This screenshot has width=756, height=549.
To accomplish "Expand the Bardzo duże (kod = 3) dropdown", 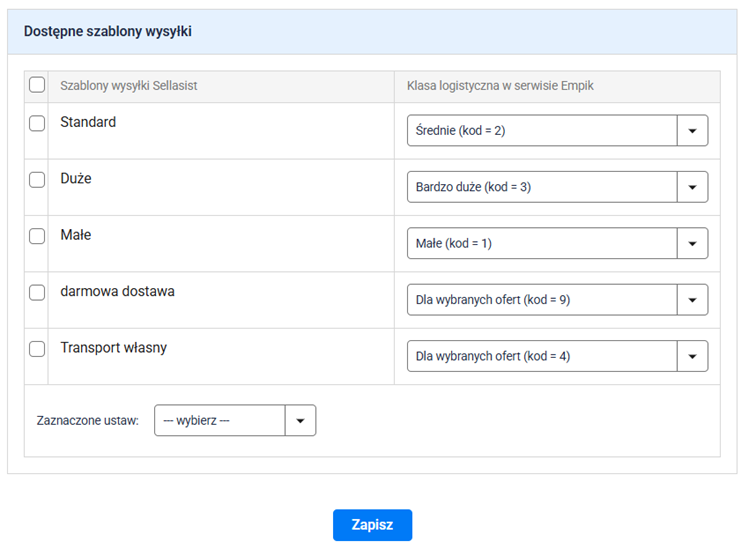I will 556,187.
